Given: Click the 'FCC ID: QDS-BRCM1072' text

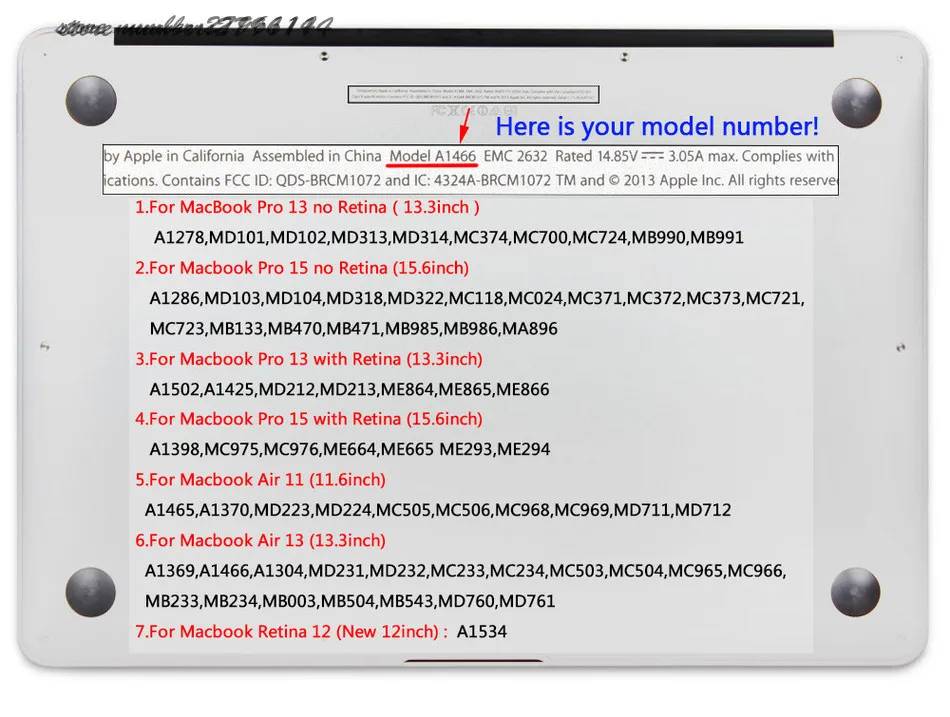Looking at the screenshot, I should pos(302,181).
